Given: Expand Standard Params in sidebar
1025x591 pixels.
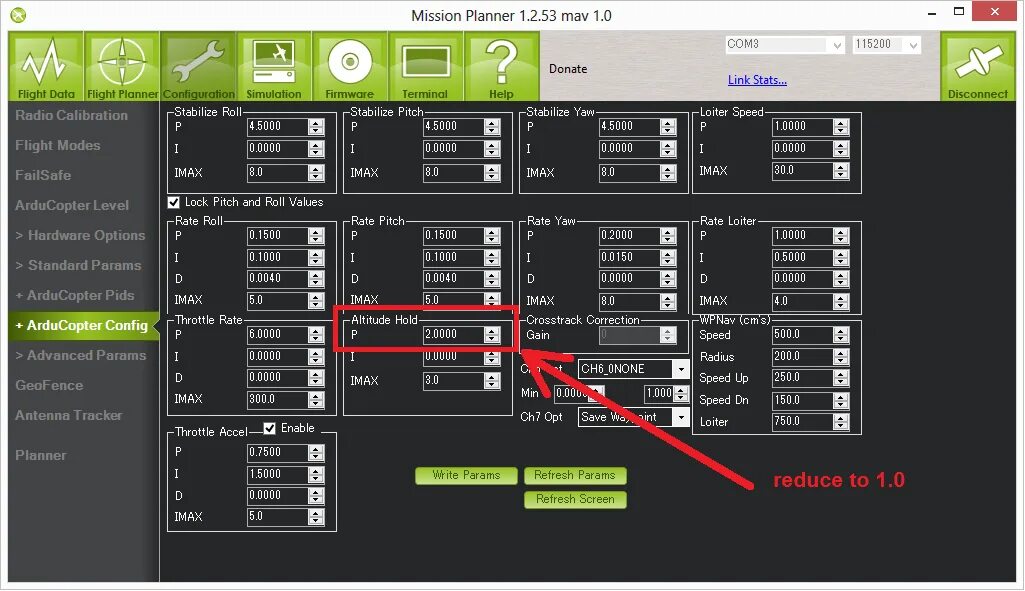Looking at the screenshot, I should click(78, 265).
